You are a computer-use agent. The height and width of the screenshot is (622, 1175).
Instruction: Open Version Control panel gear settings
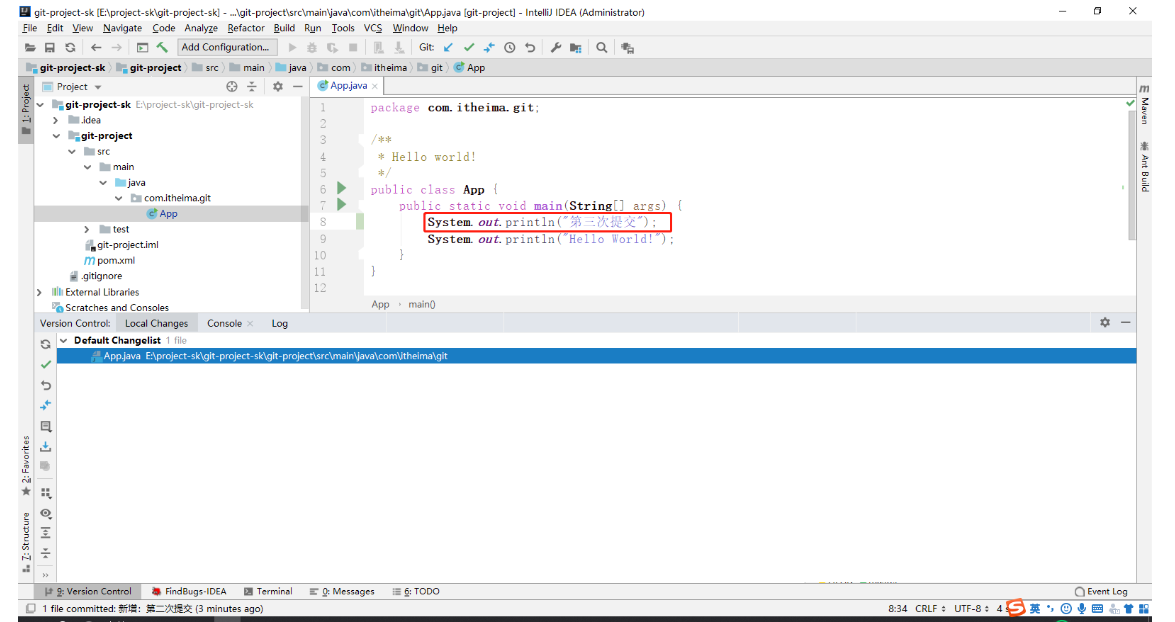(1105, 322)
